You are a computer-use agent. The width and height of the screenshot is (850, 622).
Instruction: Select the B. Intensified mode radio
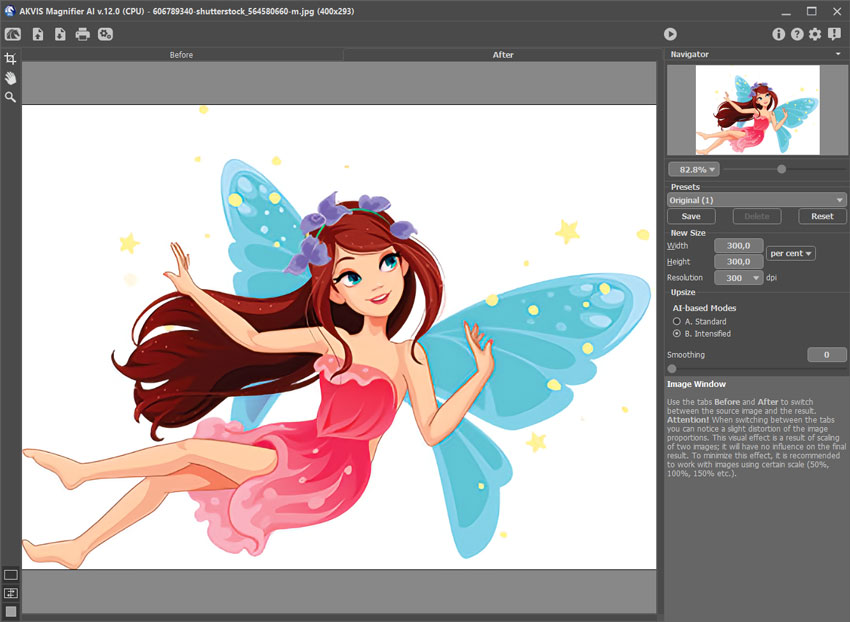(x=677, y=334)
